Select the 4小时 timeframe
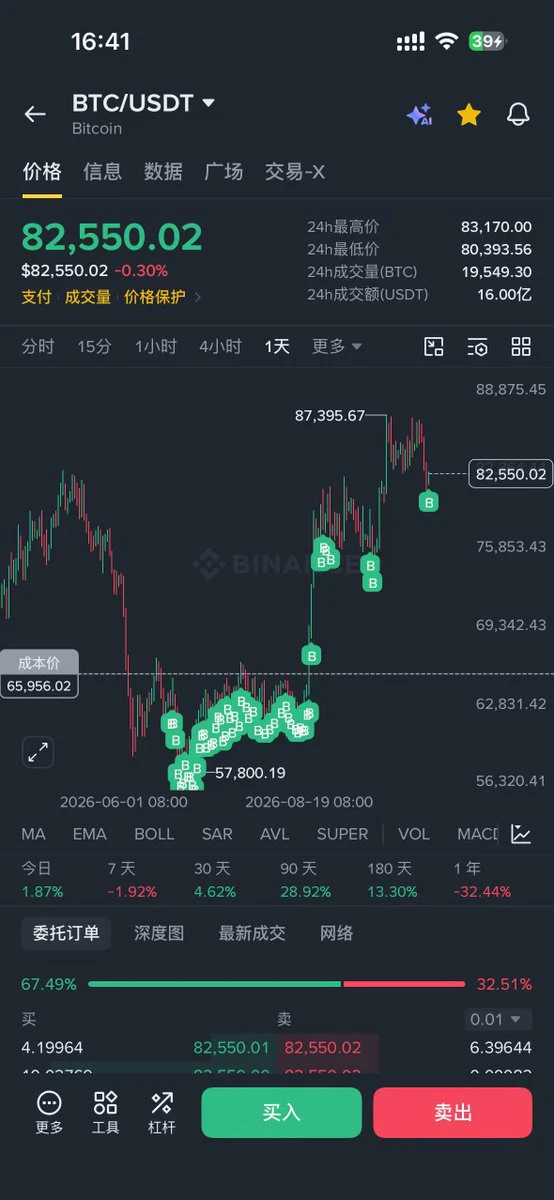554x1200 pixels. (220, 346)
